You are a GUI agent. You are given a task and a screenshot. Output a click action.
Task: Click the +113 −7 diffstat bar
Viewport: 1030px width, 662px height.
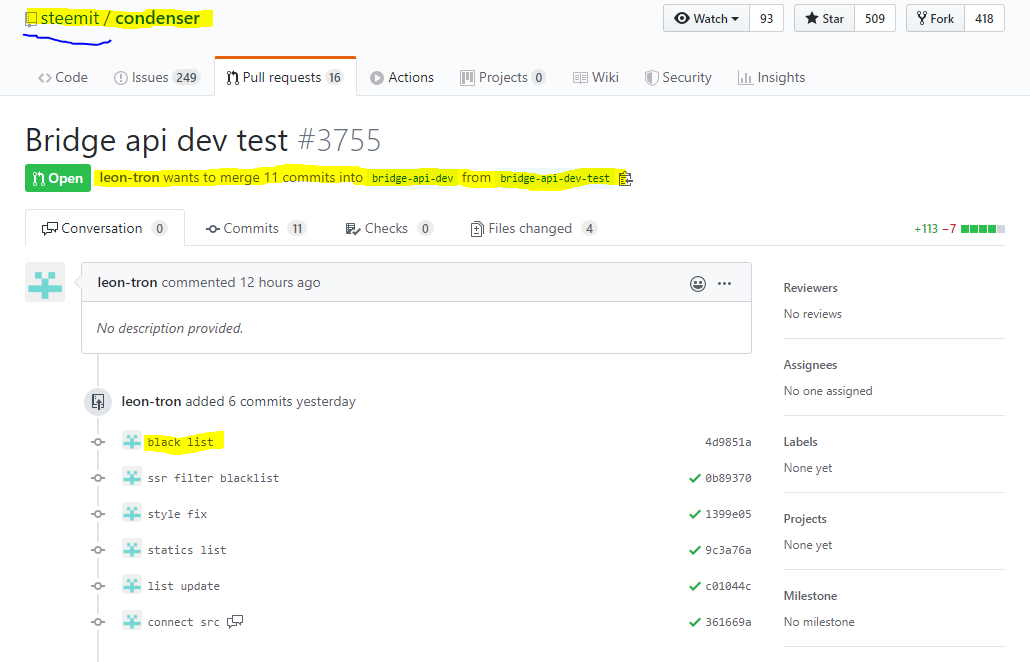point(959,229)
